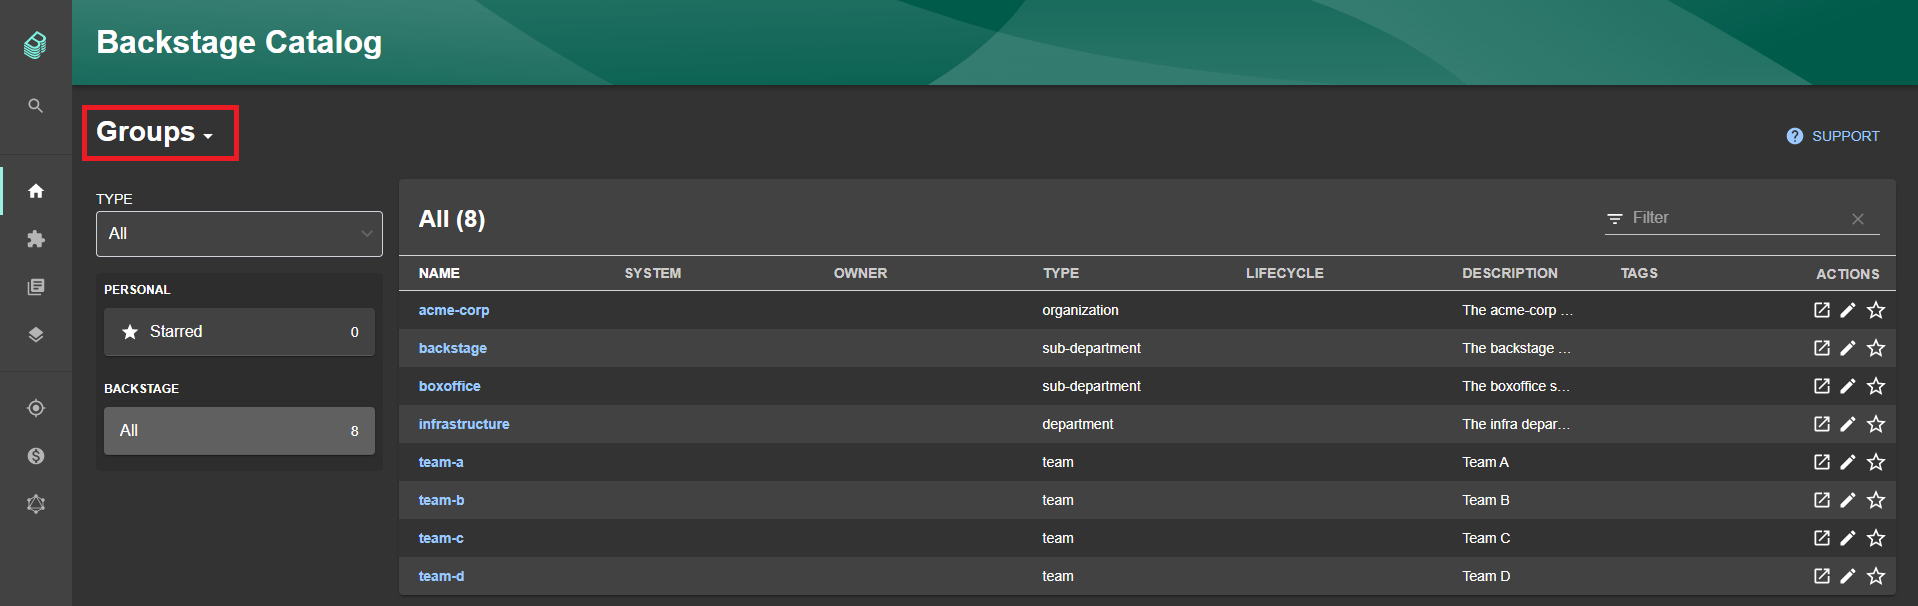The image size is (1918, 606).
Task: Open team-c row external link icon
Action: click(x=1822, y=538)
